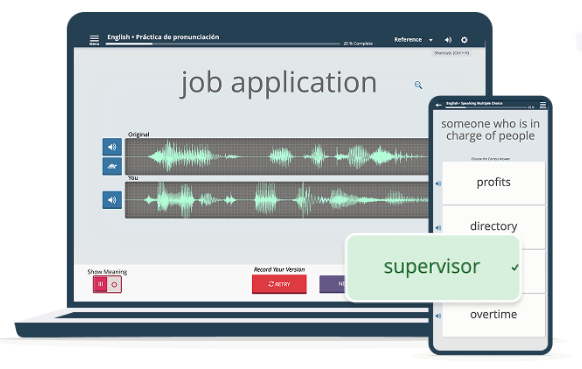The height and width of the screenshot is (369, 582).
Task: Click the You waveform display
Action: [277, 200]
